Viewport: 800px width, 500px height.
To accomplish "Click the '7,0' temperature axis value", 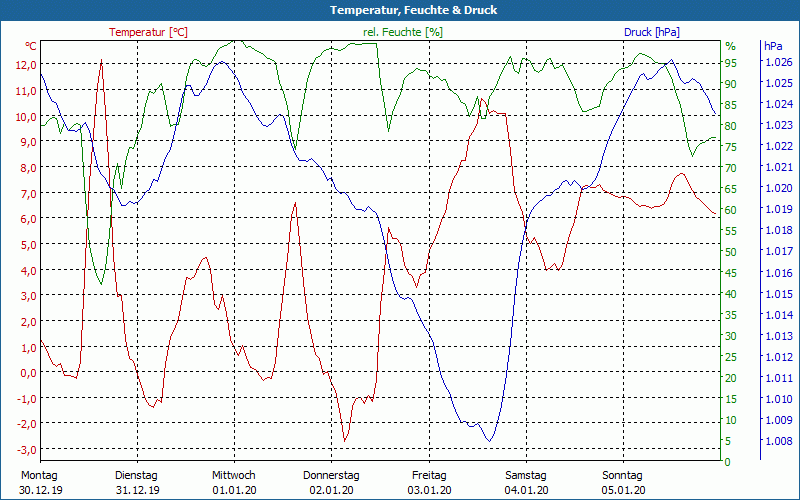I will [x=29, y=193].
